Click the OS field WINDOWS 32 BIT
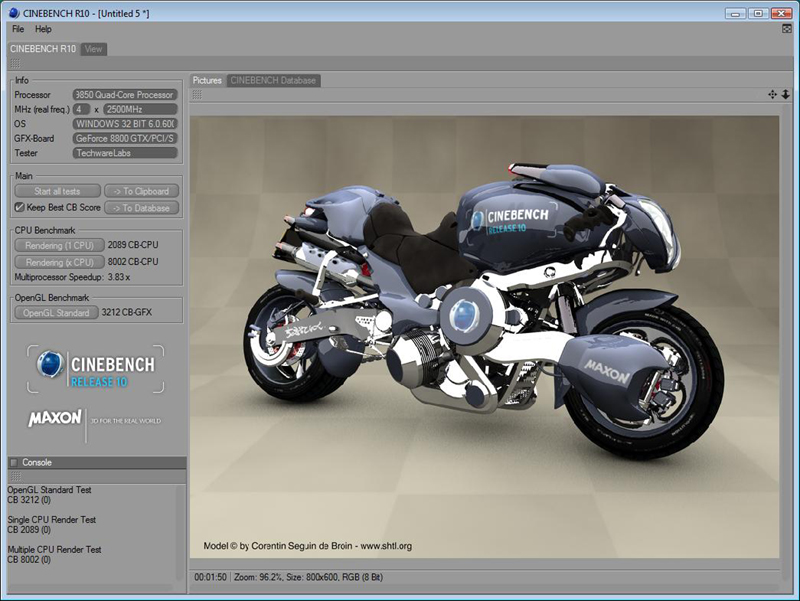800x601 pixels. [125, 124]
